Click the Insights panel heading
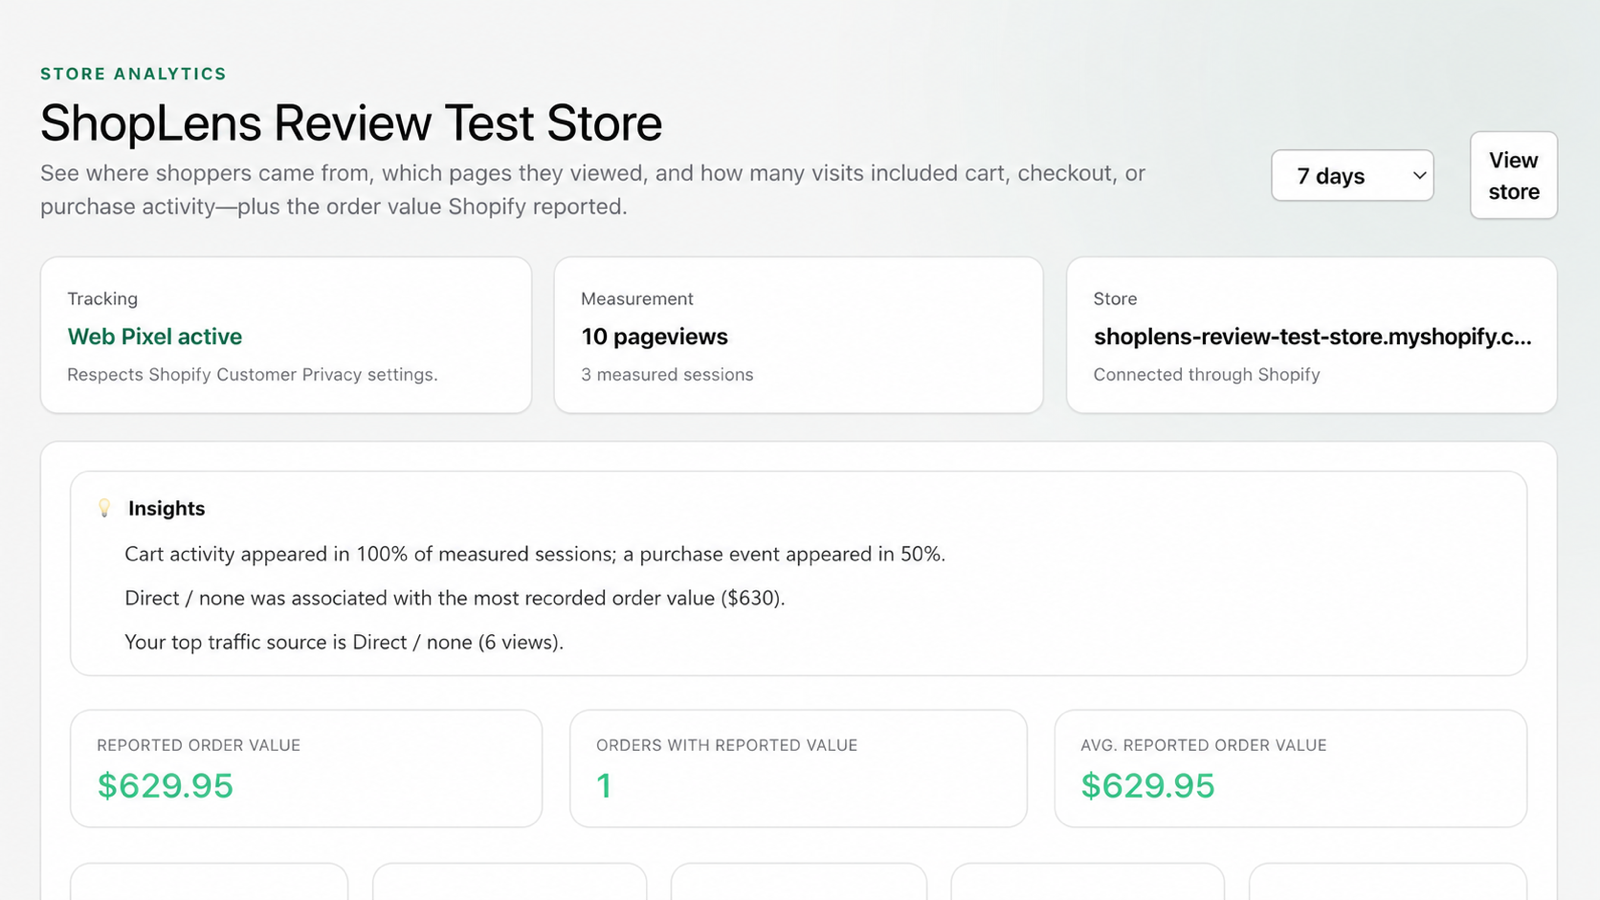This screenshot has height=900, width=1600. coord(166,508)
